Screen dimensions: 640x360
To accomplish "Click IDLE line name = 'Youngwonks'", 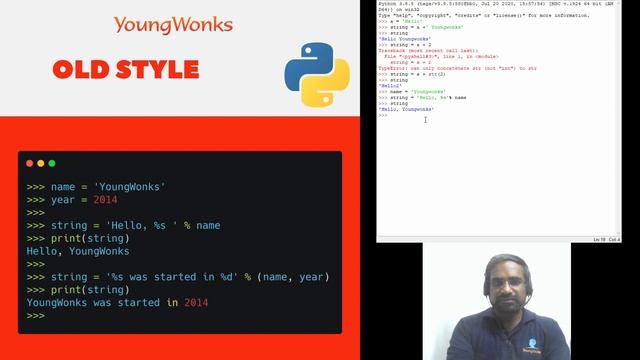I will [x=412, y=92].
